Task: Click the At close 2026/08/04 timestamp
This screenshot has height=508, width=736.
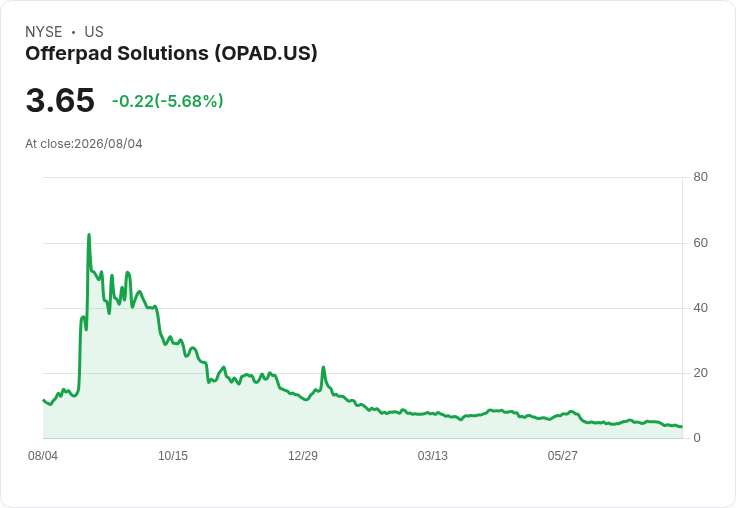Action: 84,144
